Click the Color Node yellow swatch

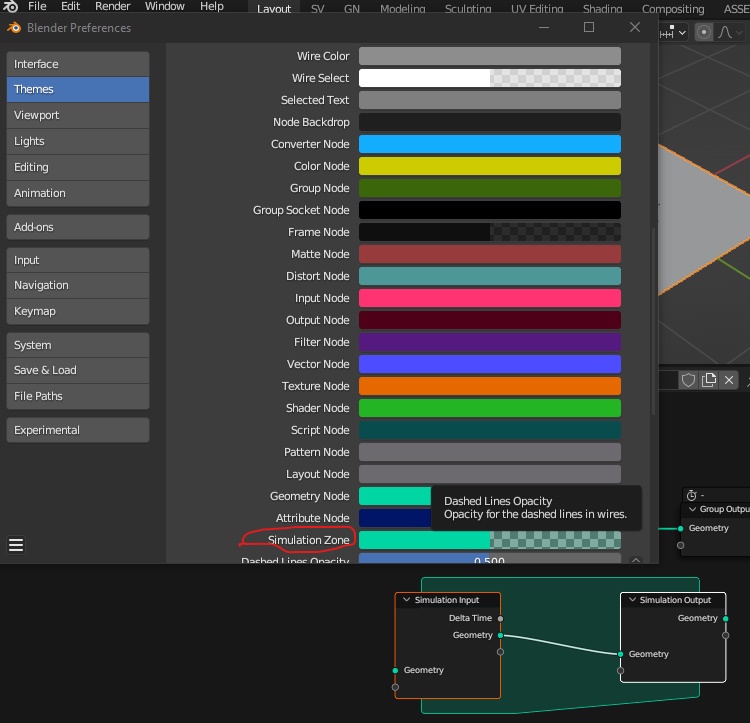point(490,166)
